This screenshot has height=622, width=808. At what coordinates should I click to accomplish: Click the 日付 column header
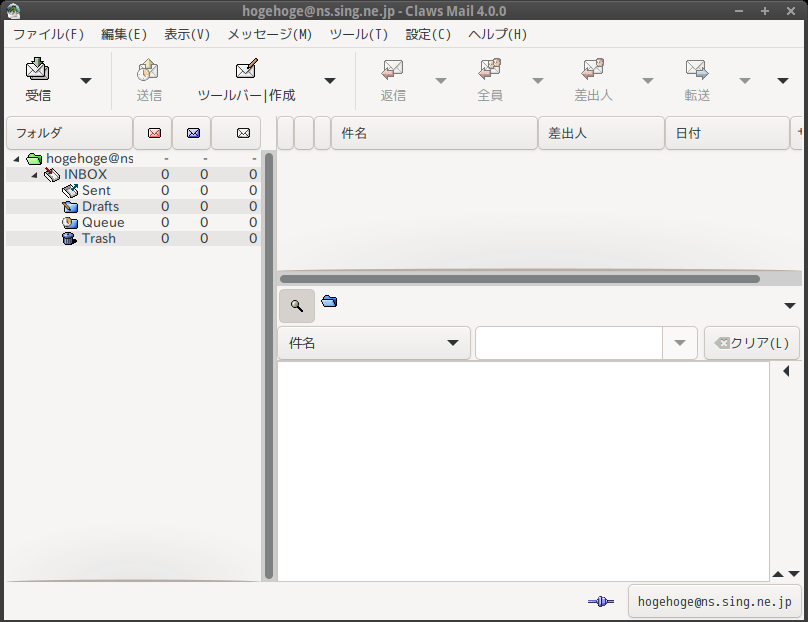[727, 133]
